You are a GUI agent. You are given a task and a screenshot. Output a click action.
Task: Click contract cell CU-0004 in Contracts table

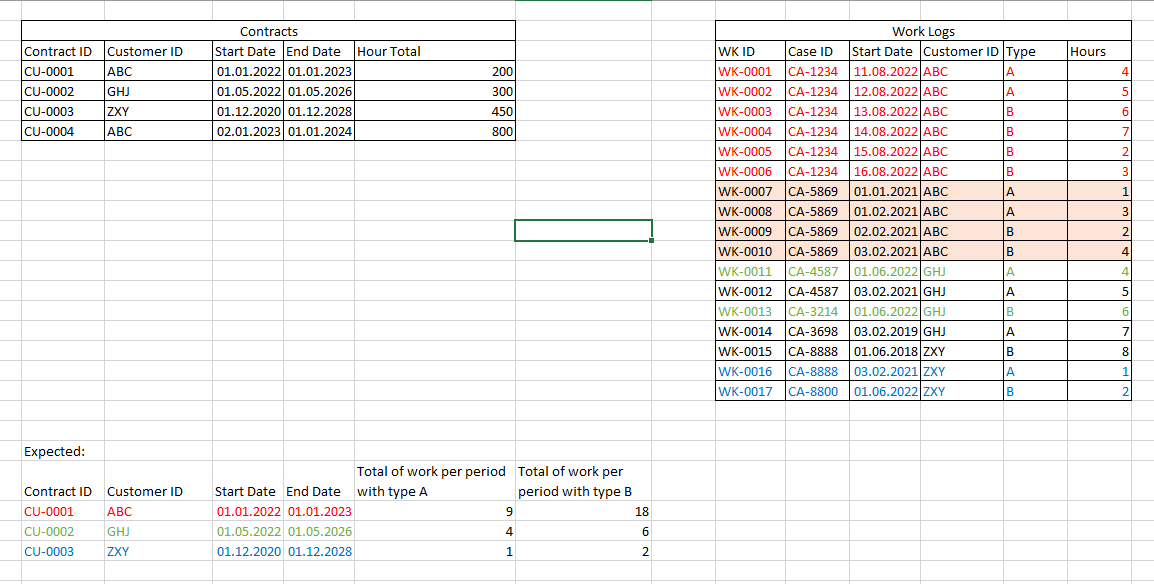click(63, 131)
